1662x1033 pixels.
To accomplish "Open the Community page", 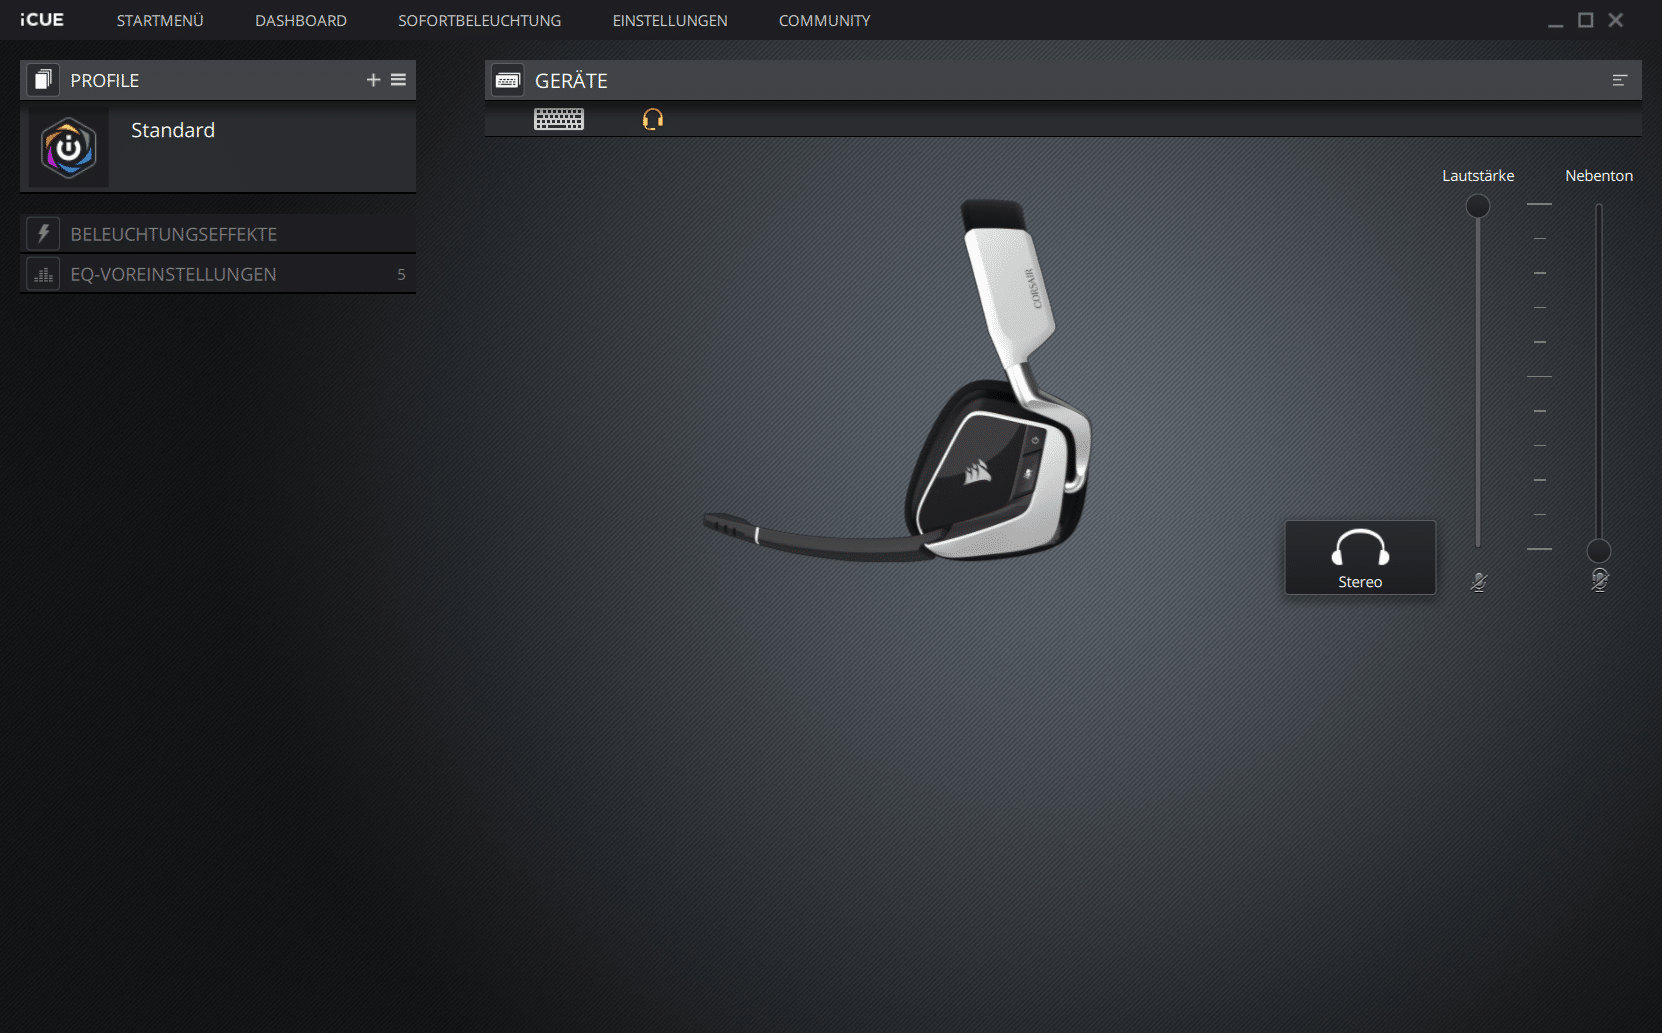I will coord(824,20).
